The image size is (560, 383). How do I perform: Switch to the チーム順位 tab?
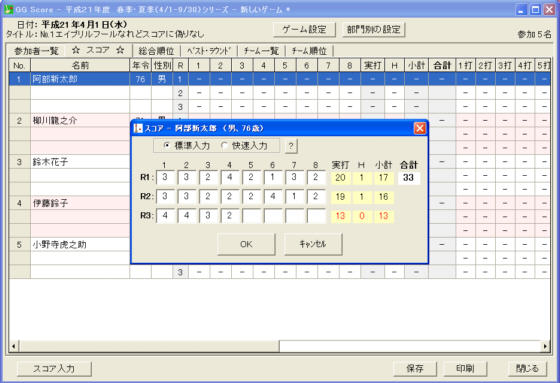click(309, 51)
